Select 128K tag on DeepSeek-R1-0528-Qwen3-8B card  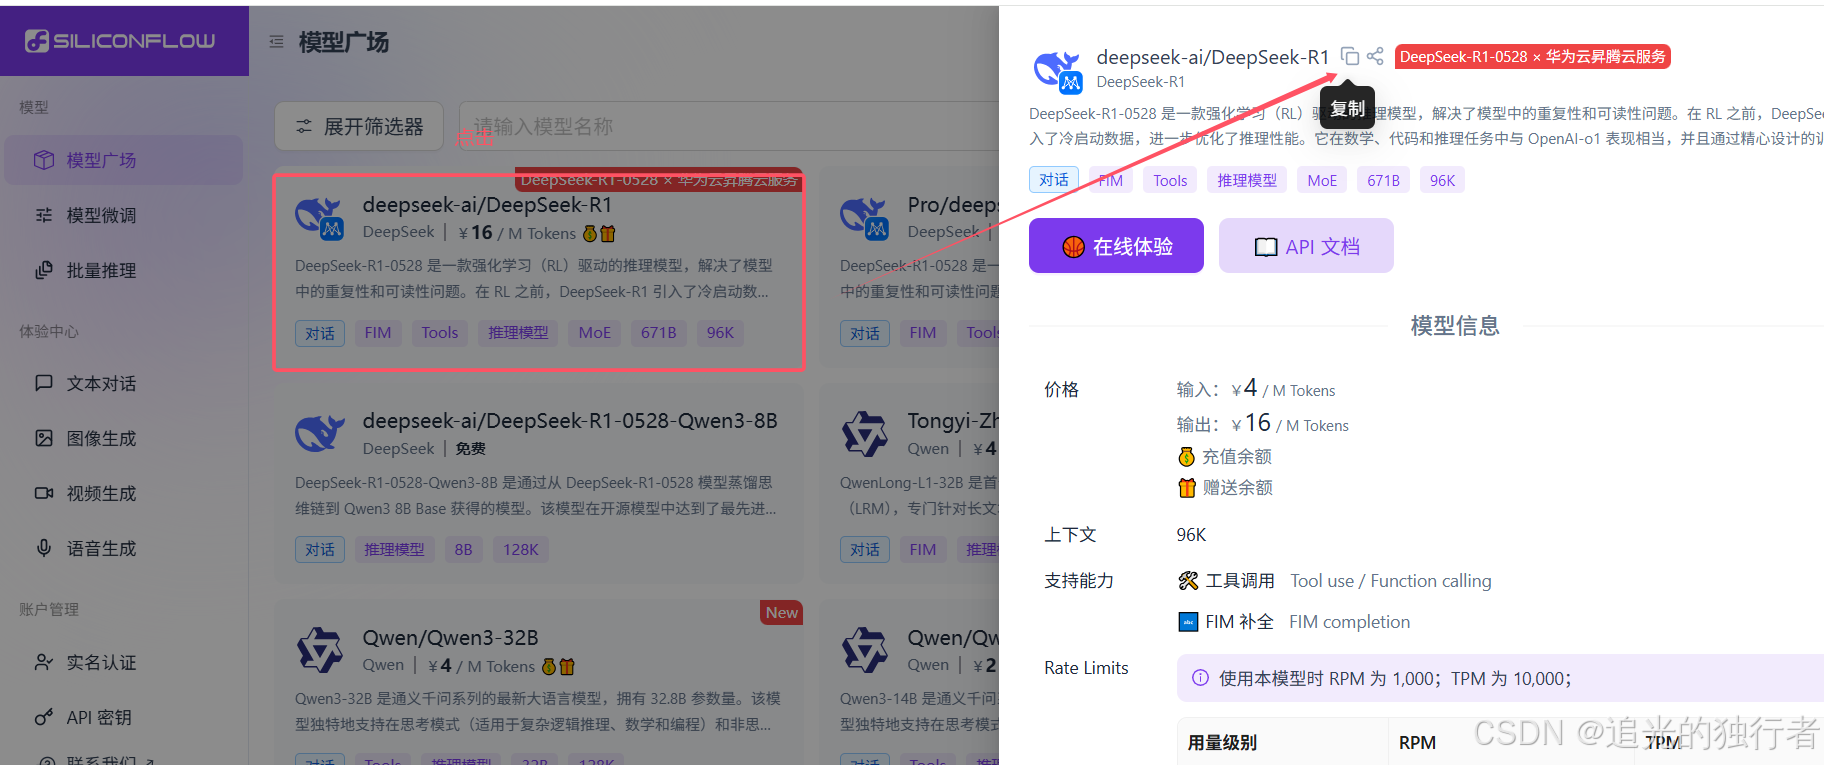(x=521, y=549)
